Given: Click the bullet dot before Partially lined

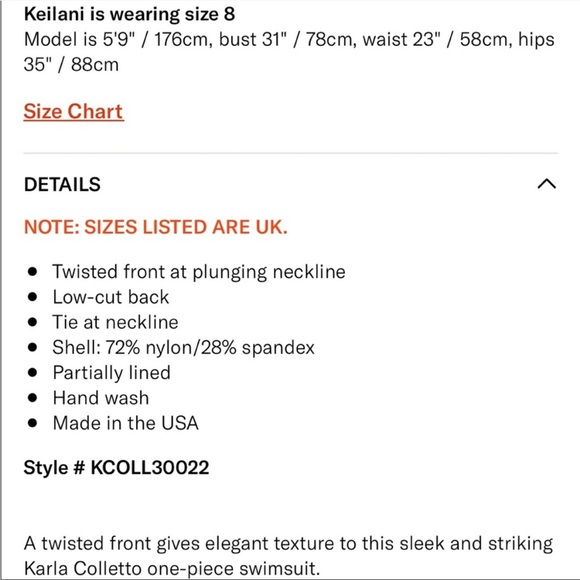Looking at the screenshot, I should (33, 372).
